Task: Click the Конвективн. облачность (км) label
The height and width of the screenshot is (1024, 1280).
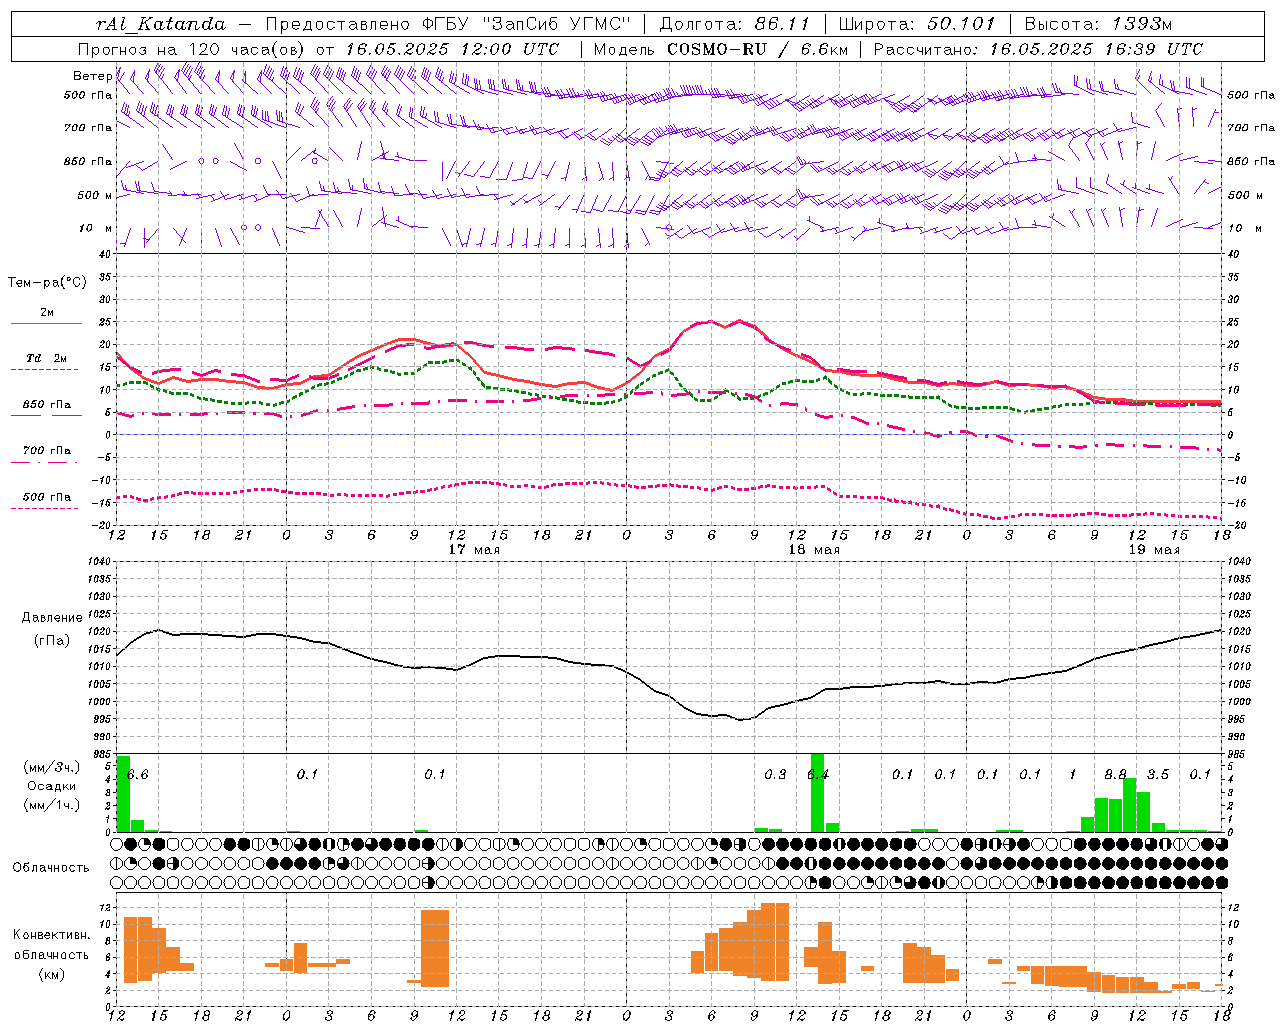Action: click(51, 954)
